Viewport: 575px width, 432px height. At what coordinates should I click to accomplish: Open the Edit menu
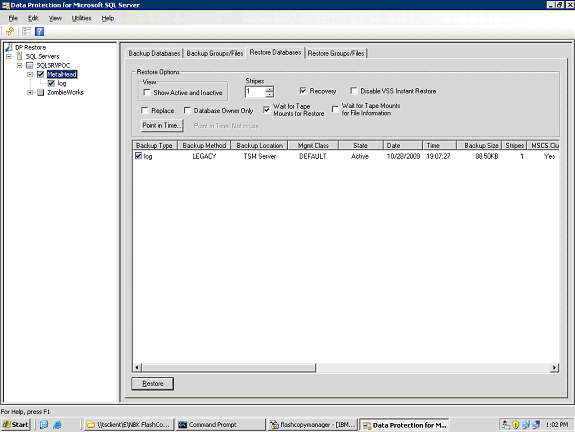point(33,18)
